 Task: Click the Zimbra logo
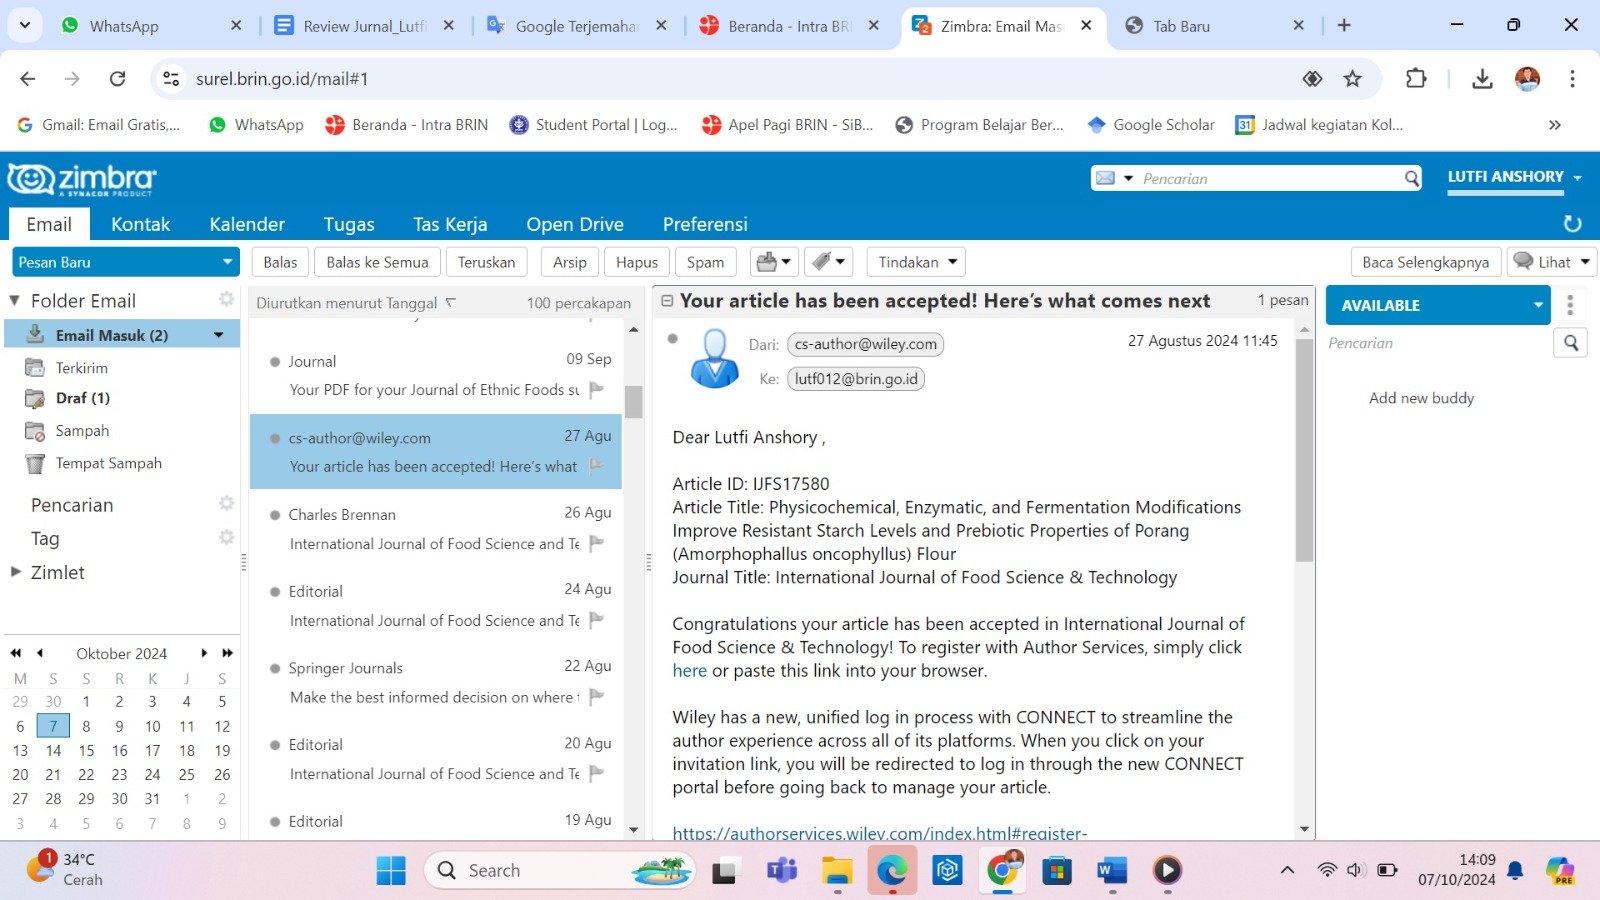tap(82, 180)
